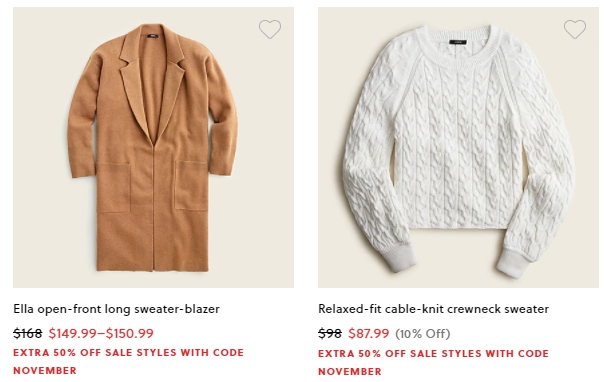Click the black neck label on white sweater

(x=458, y=42)
